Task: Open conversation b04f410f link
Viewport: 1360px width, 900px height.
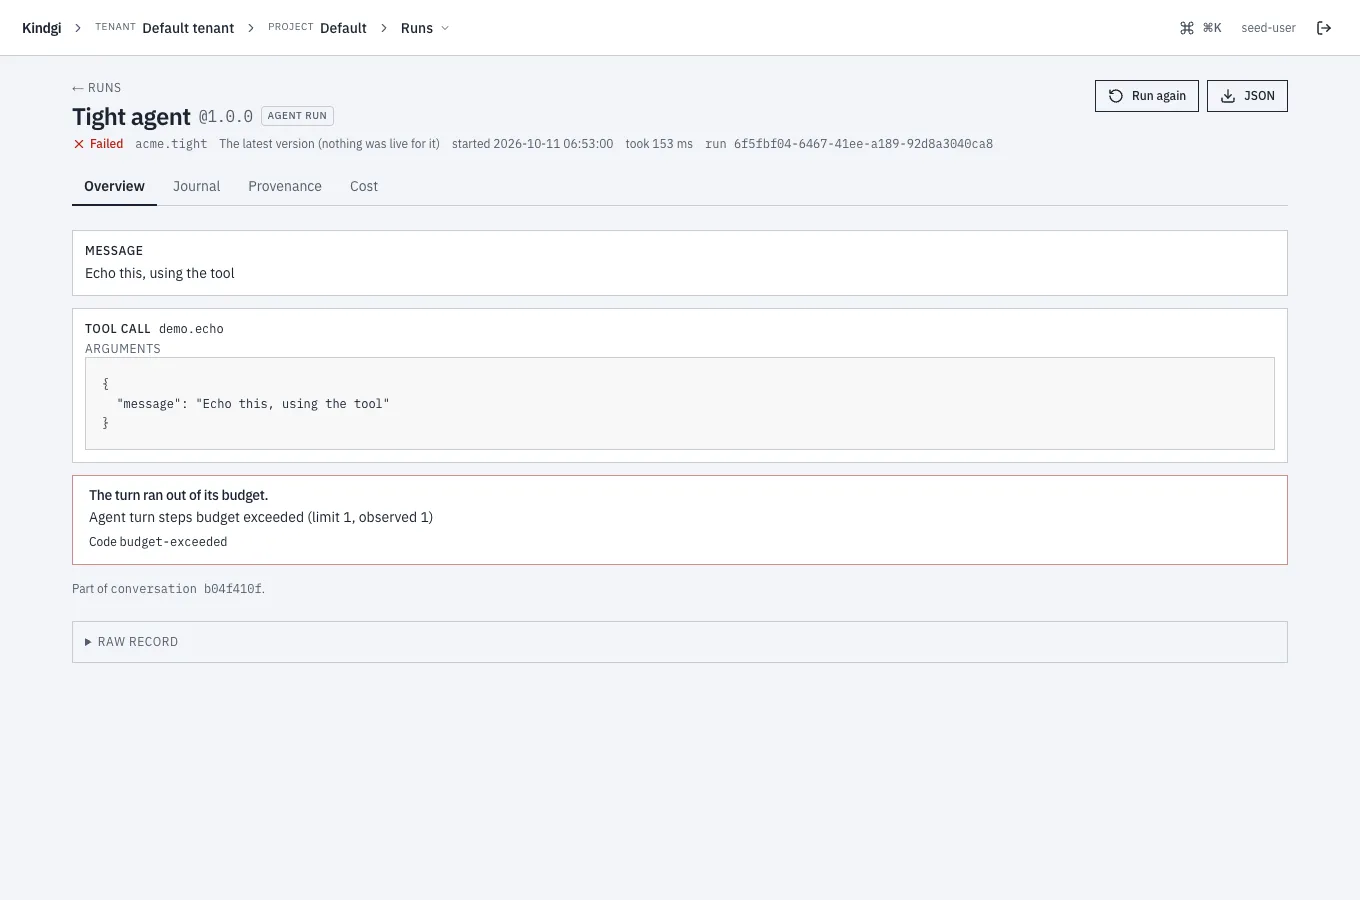Action: [186, 589]
